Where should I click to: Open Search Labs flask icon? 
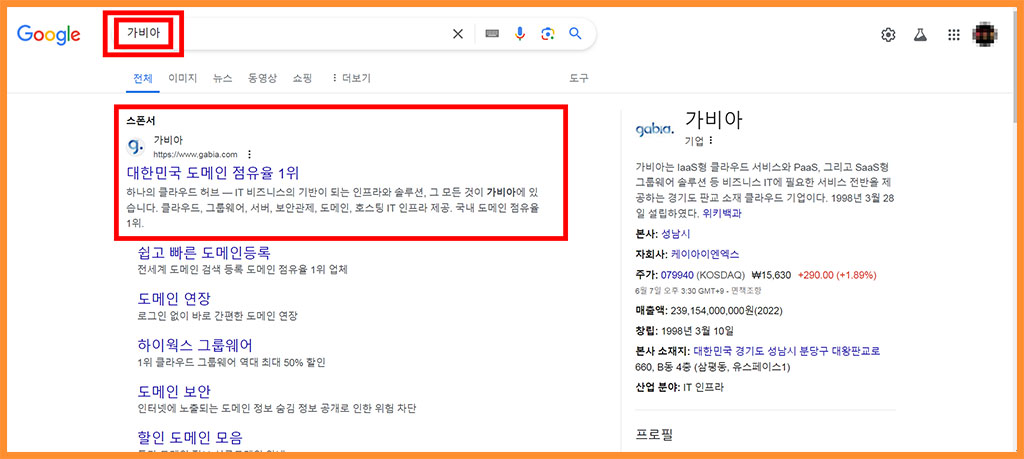[921, 35]
